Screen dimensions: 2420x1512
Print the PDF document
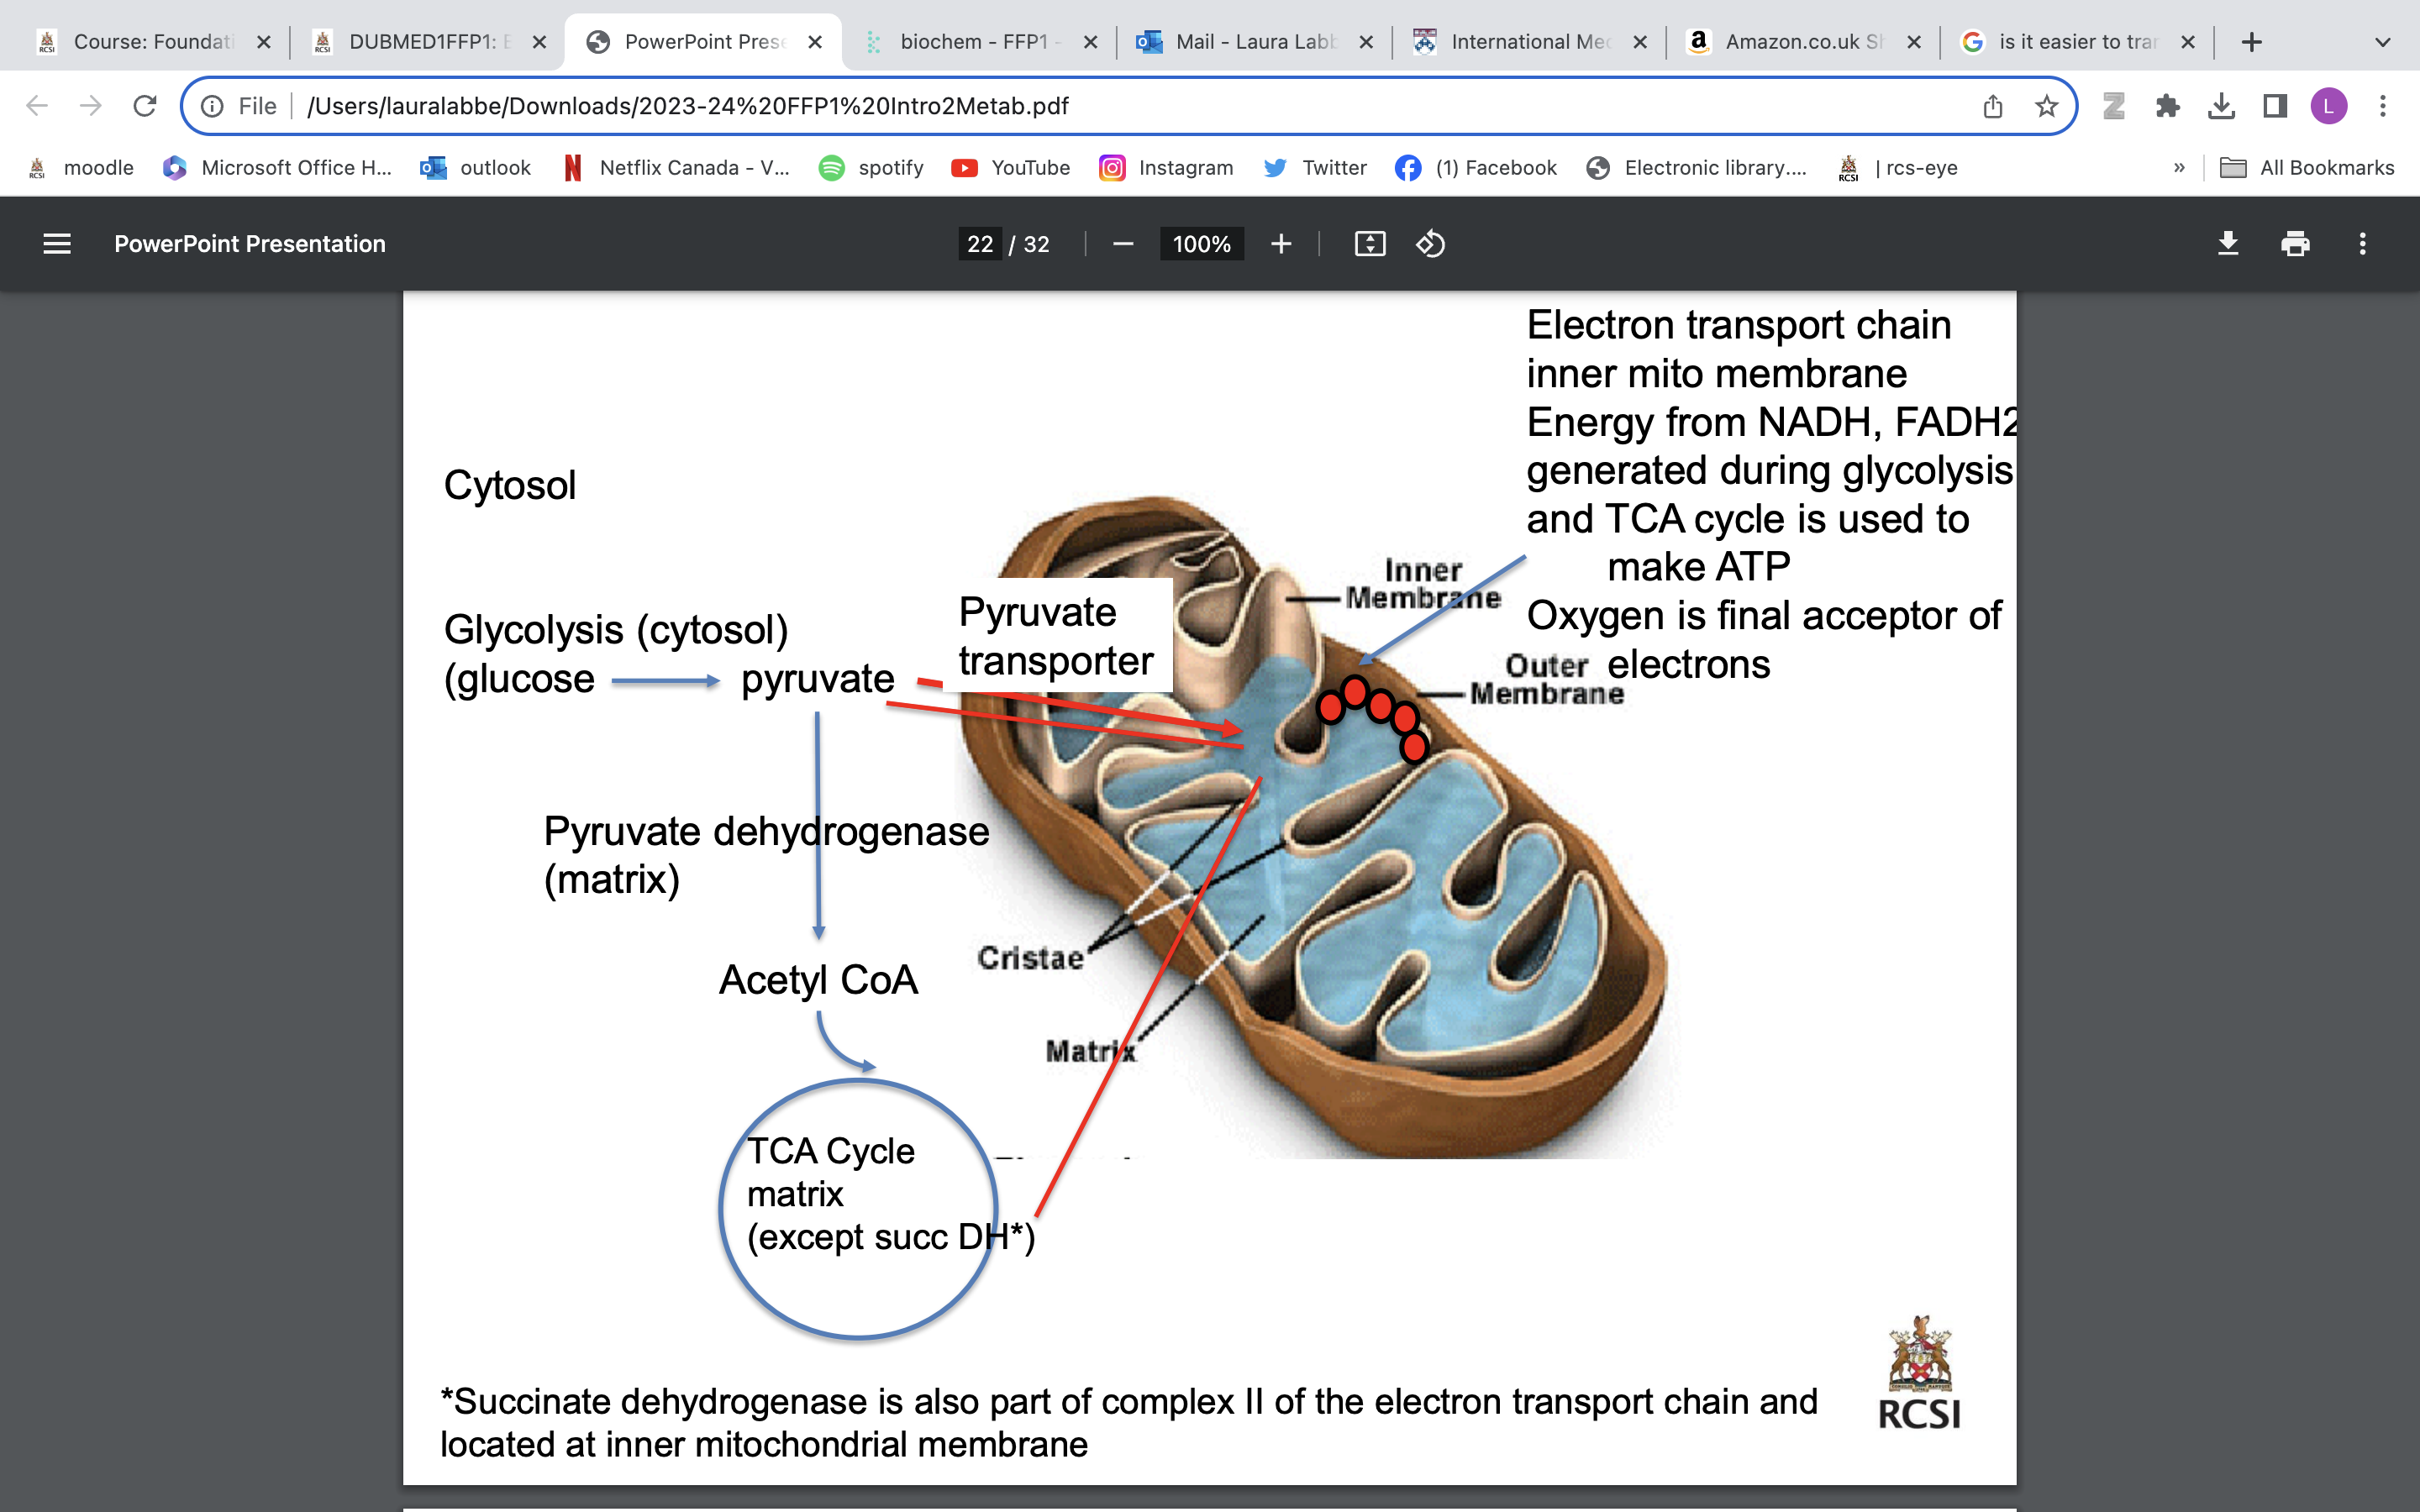[2295, 244]
